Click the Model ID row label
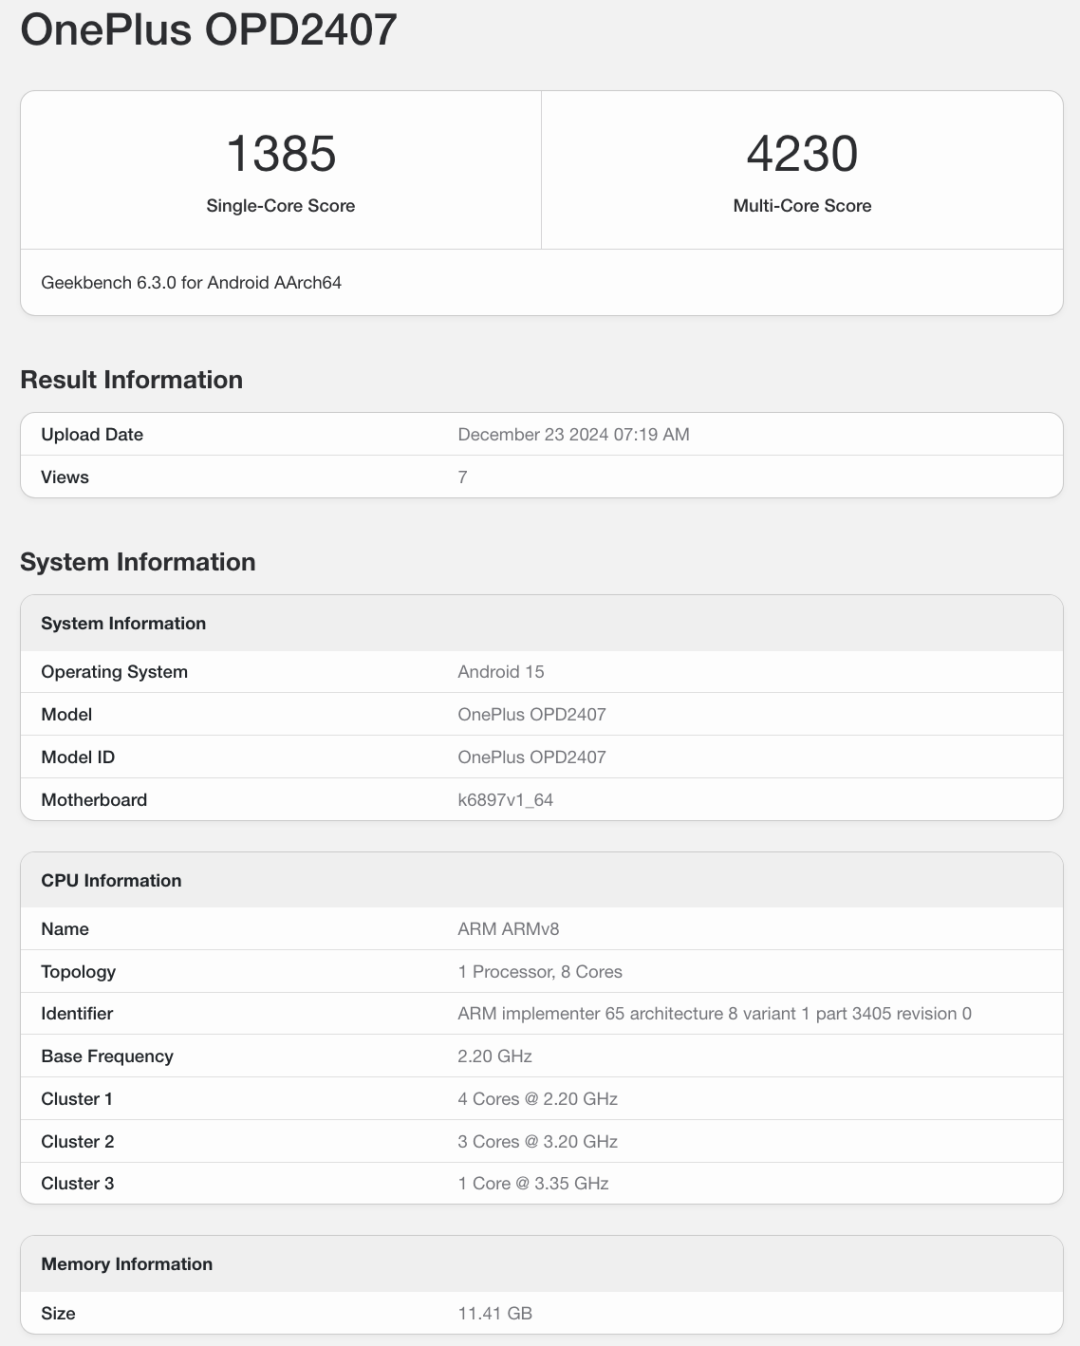This screenshot has height=1346, width=1080. (78, 758)
